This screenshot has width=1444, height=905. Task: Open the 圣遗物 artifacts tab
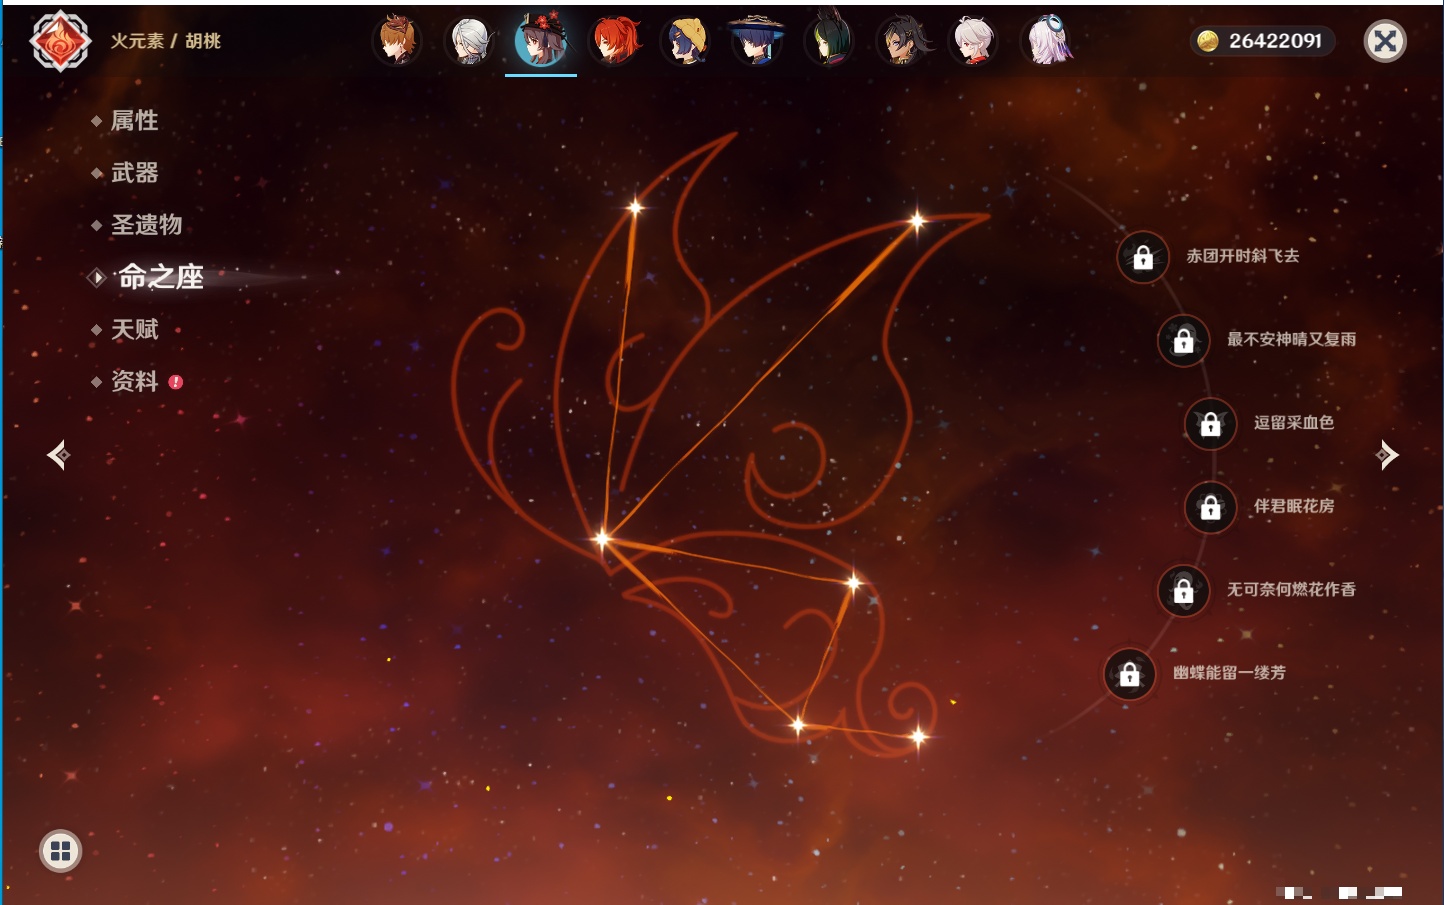click(x=146, y=225)
